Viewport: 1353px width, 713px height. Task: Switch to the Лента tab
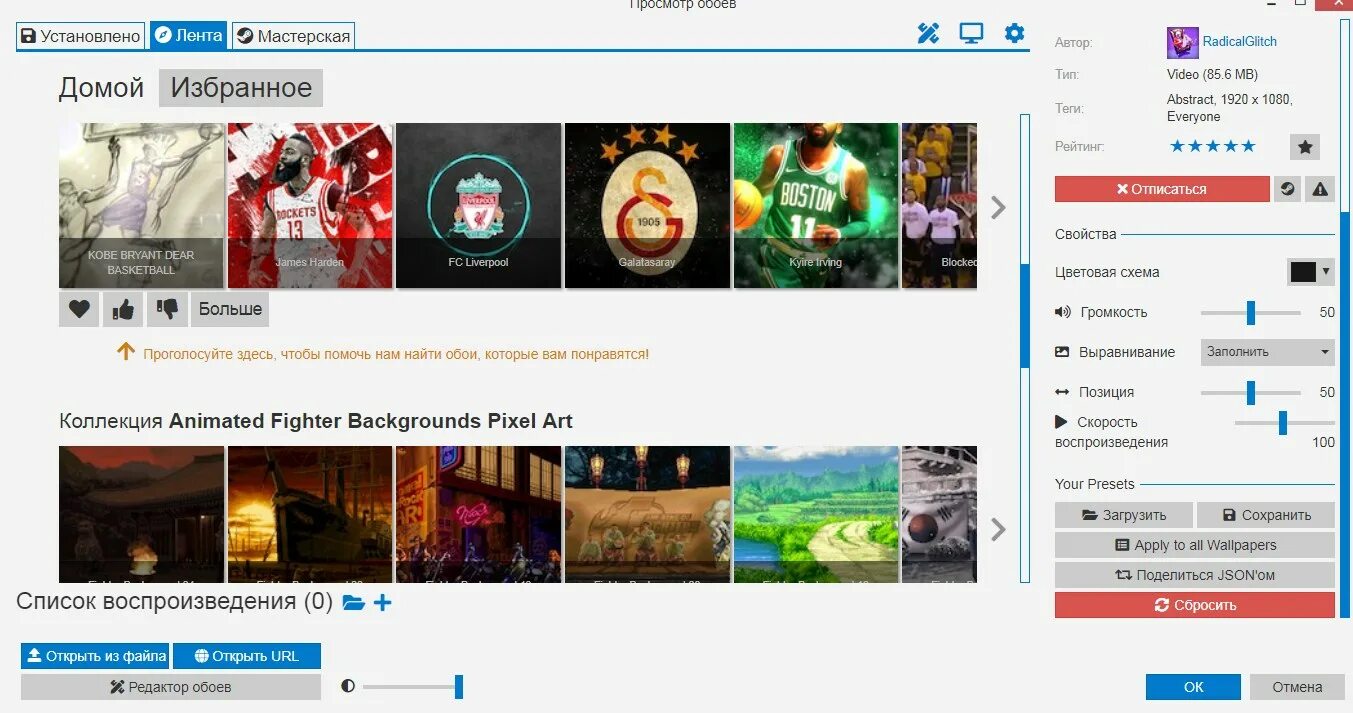click(188, 35)
